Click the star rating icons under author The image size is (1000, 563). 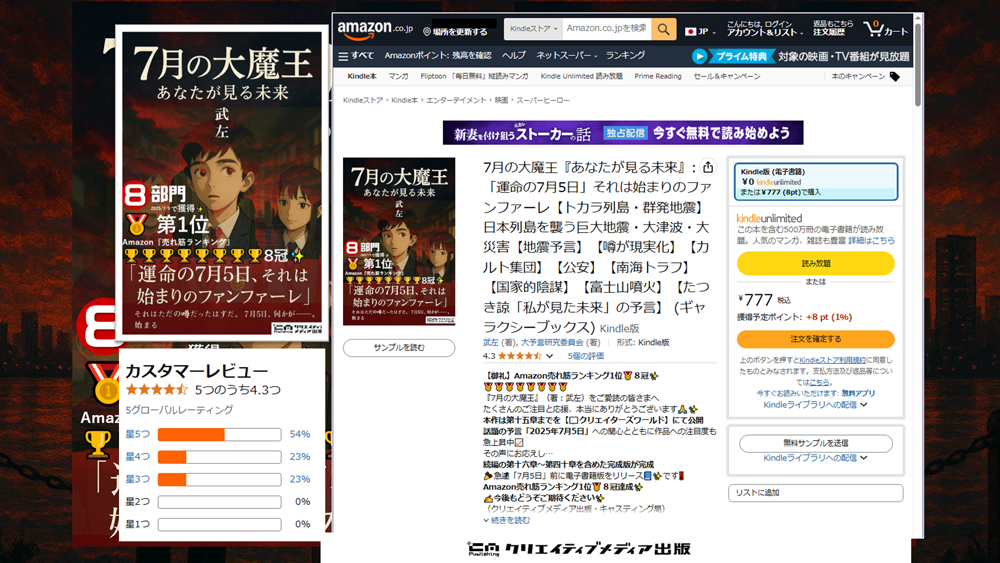pyautogui.click(x=520, y=356)
